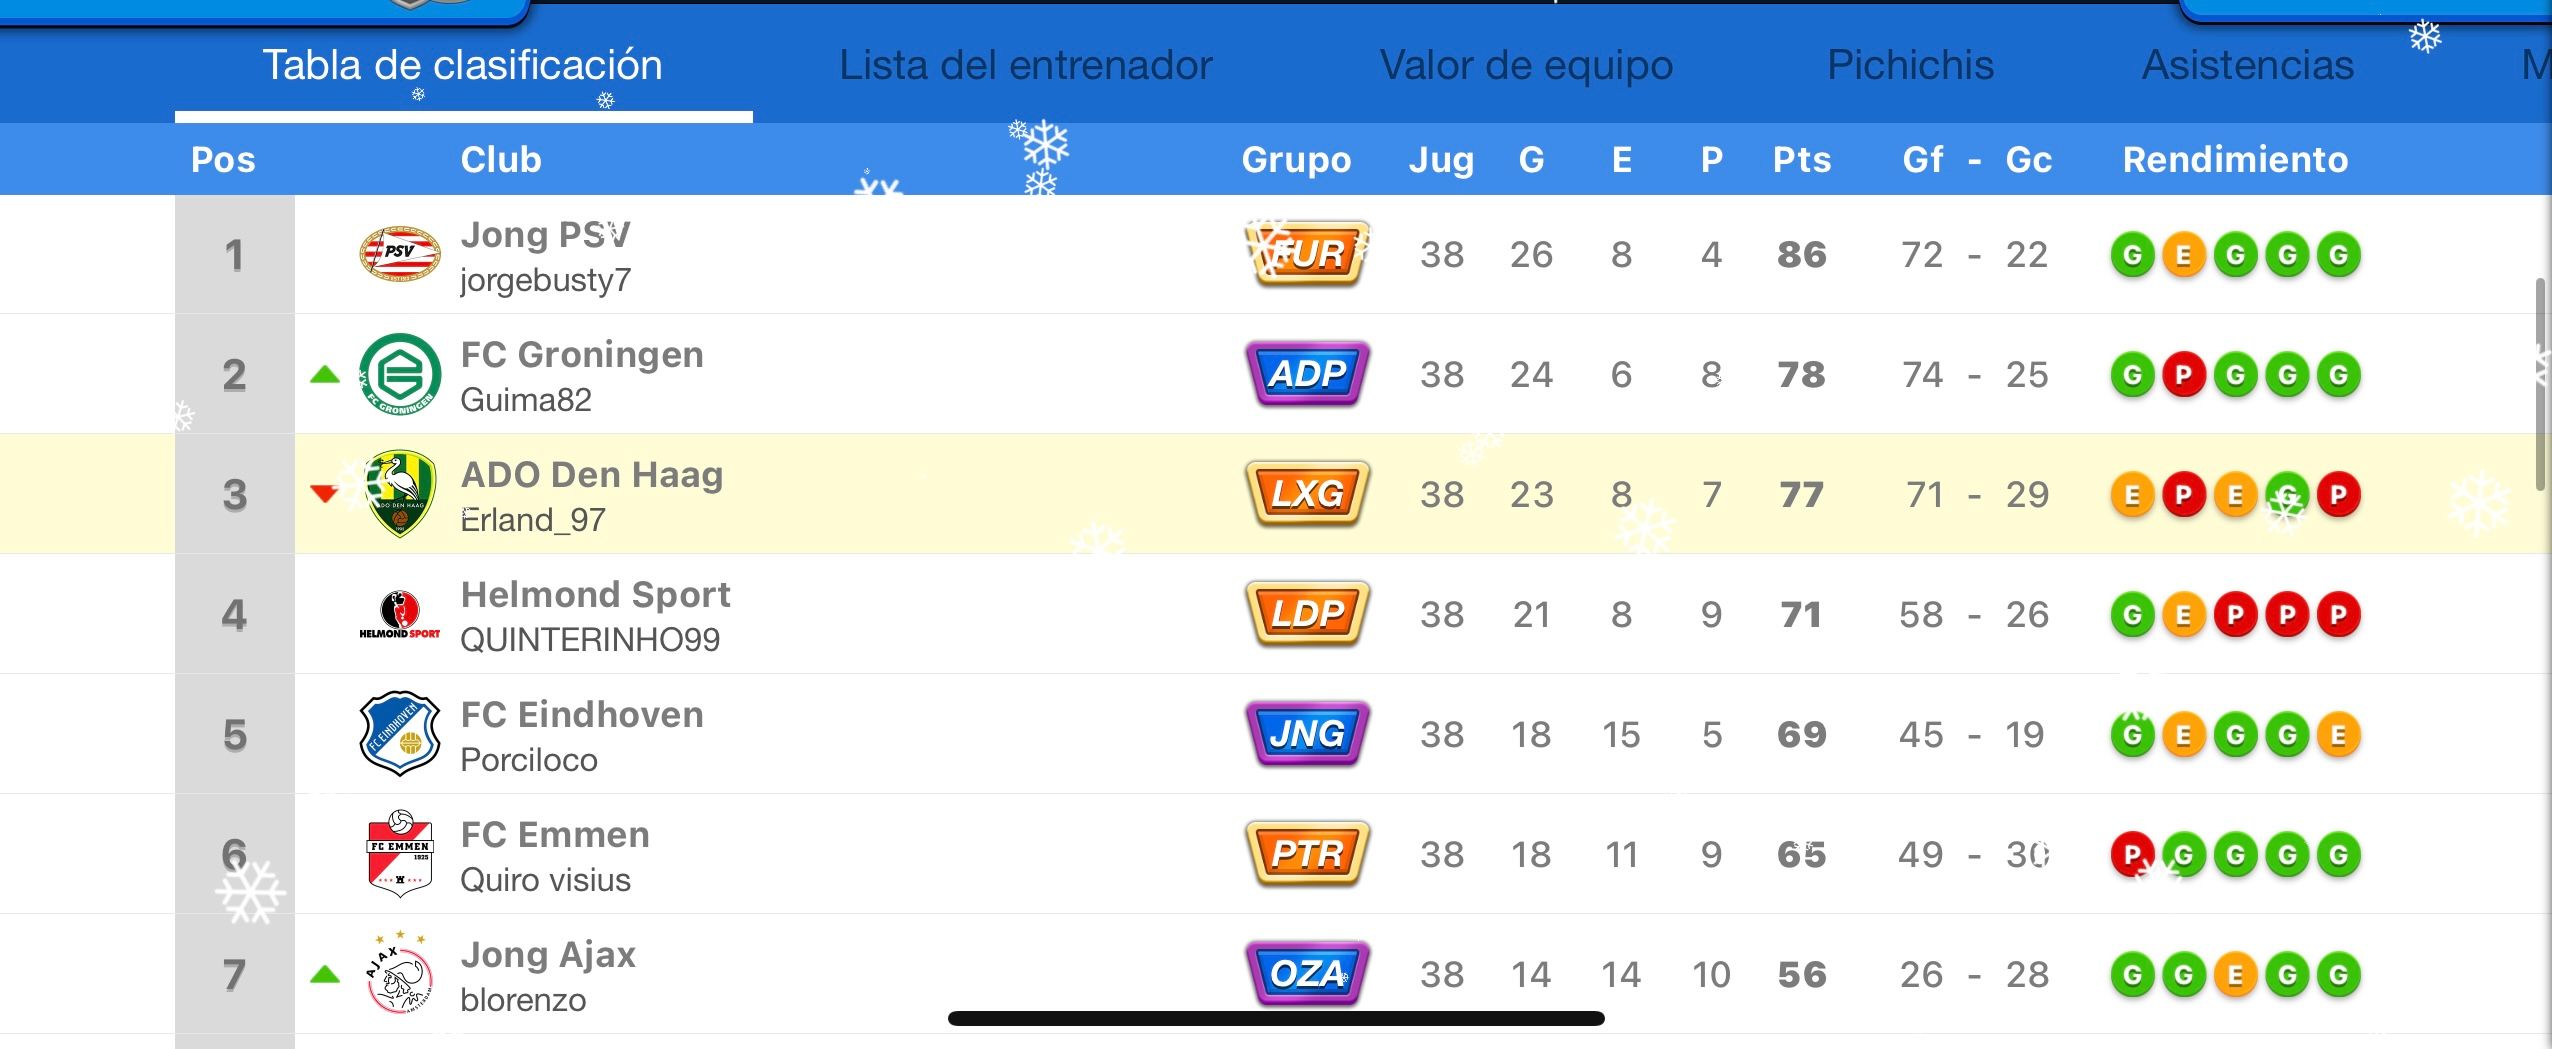Go to the Asistencias tab
The width and height of the screenshot is (2552, 1049).
2247,65
